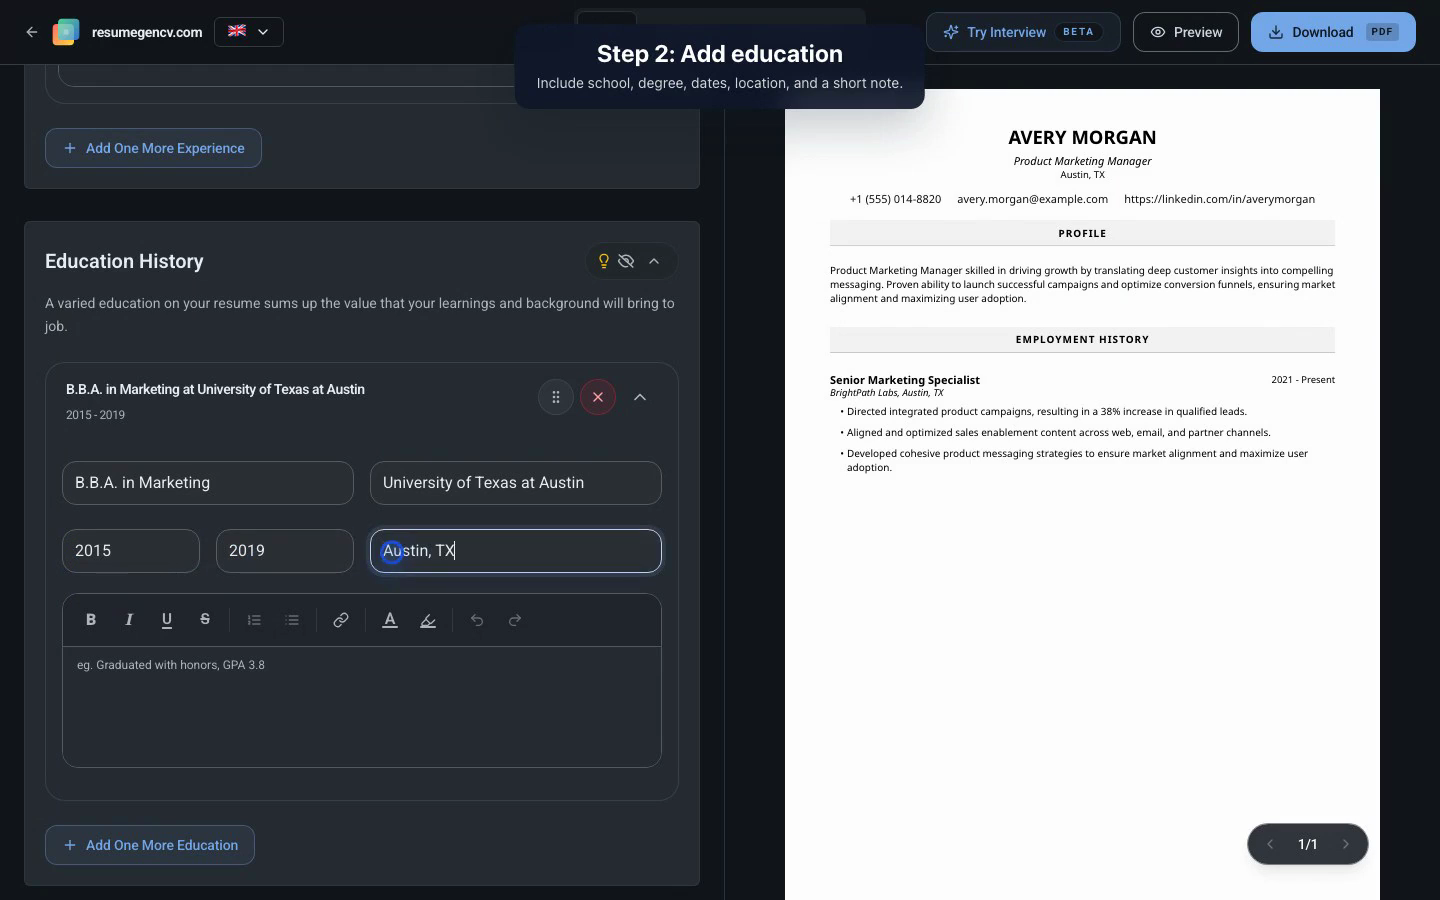1440x900 pixels.
Task: Open the language flag dropdown
Action: 249,32
